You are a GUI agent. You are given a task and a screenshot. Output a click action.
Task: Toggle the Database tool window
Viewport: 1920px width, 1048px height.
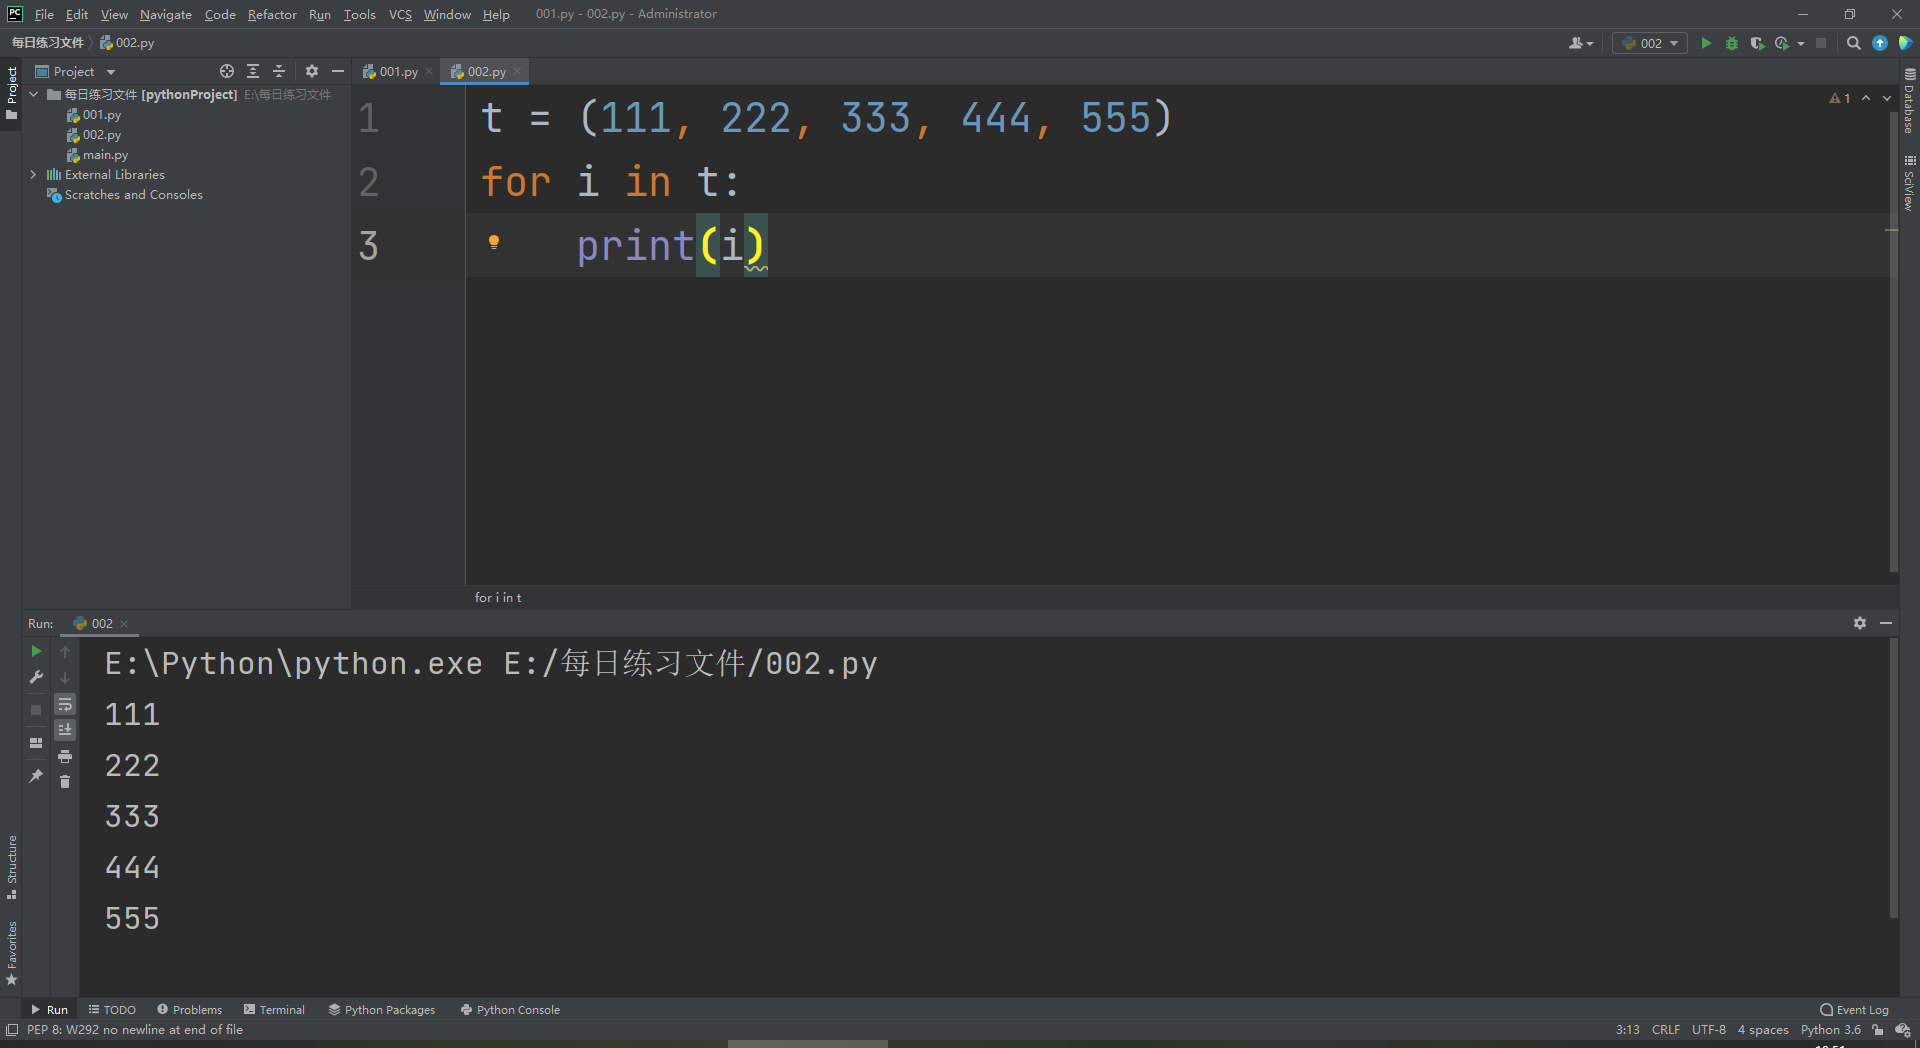coord(1909,100)
